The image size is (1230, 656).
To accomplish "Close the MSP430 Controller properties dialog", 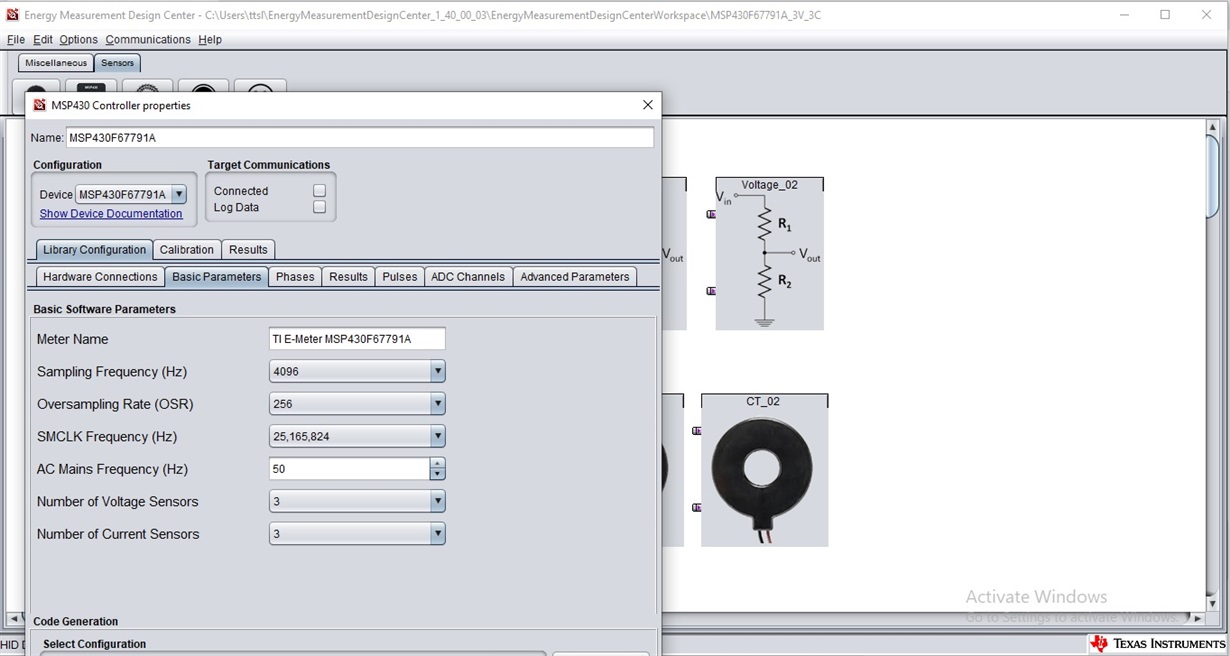I will 647,105.
